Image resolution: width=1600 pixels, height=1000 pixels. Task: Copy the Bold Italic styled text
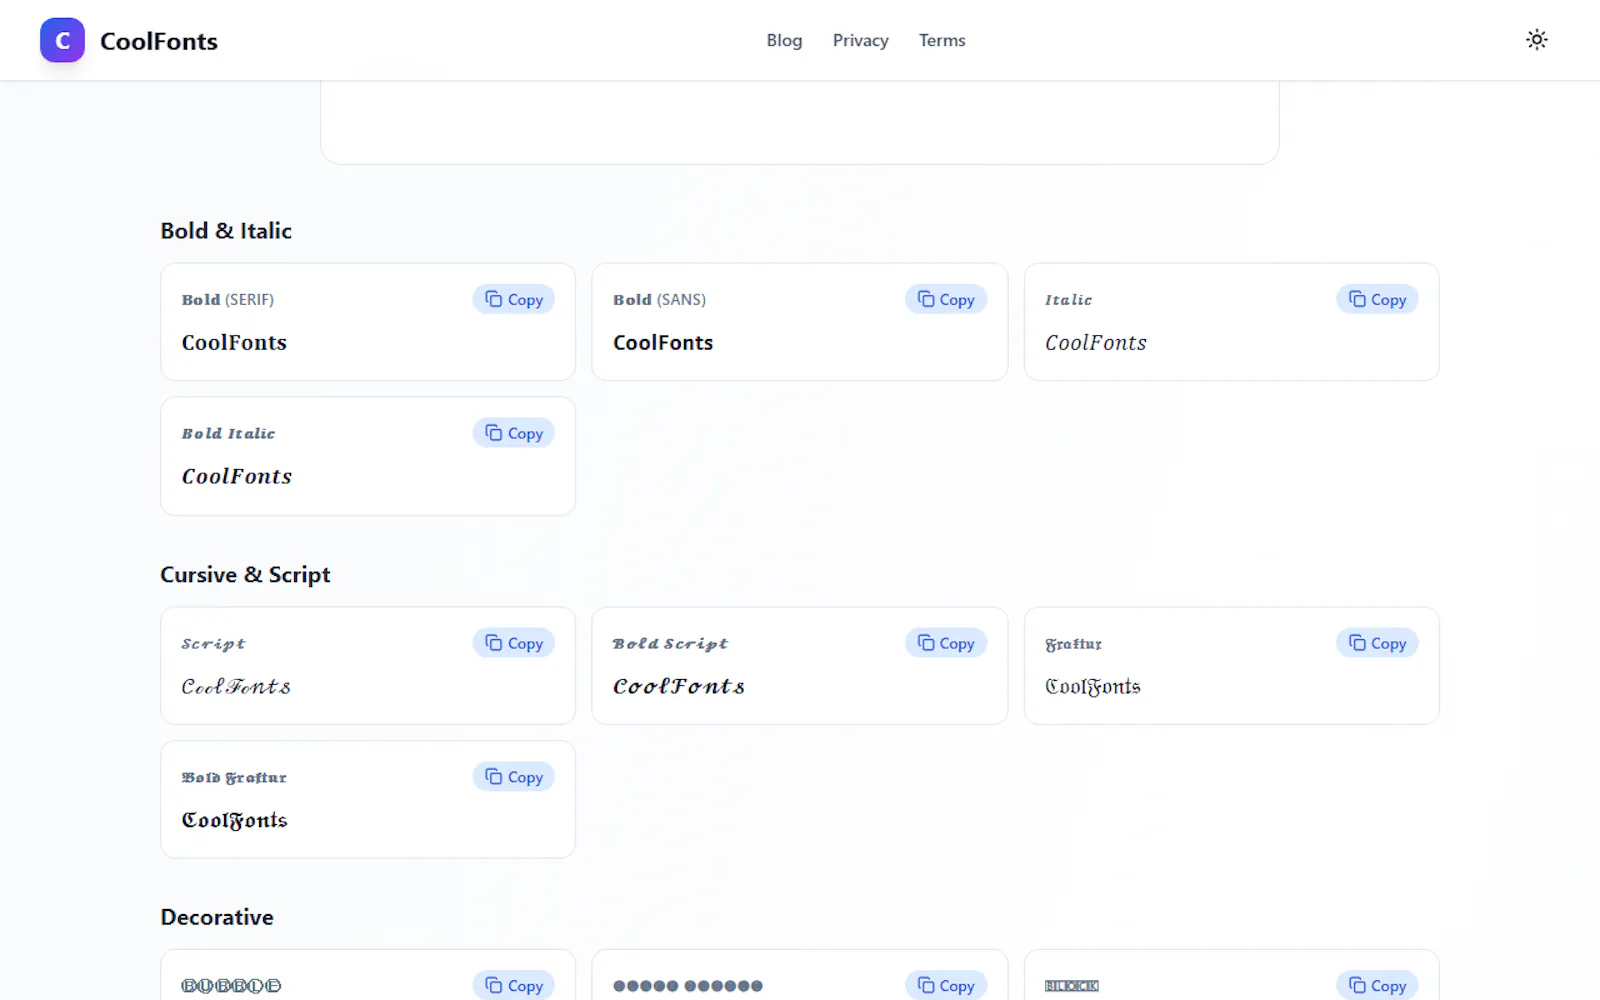pyautogui.click(x=514, y=433)
